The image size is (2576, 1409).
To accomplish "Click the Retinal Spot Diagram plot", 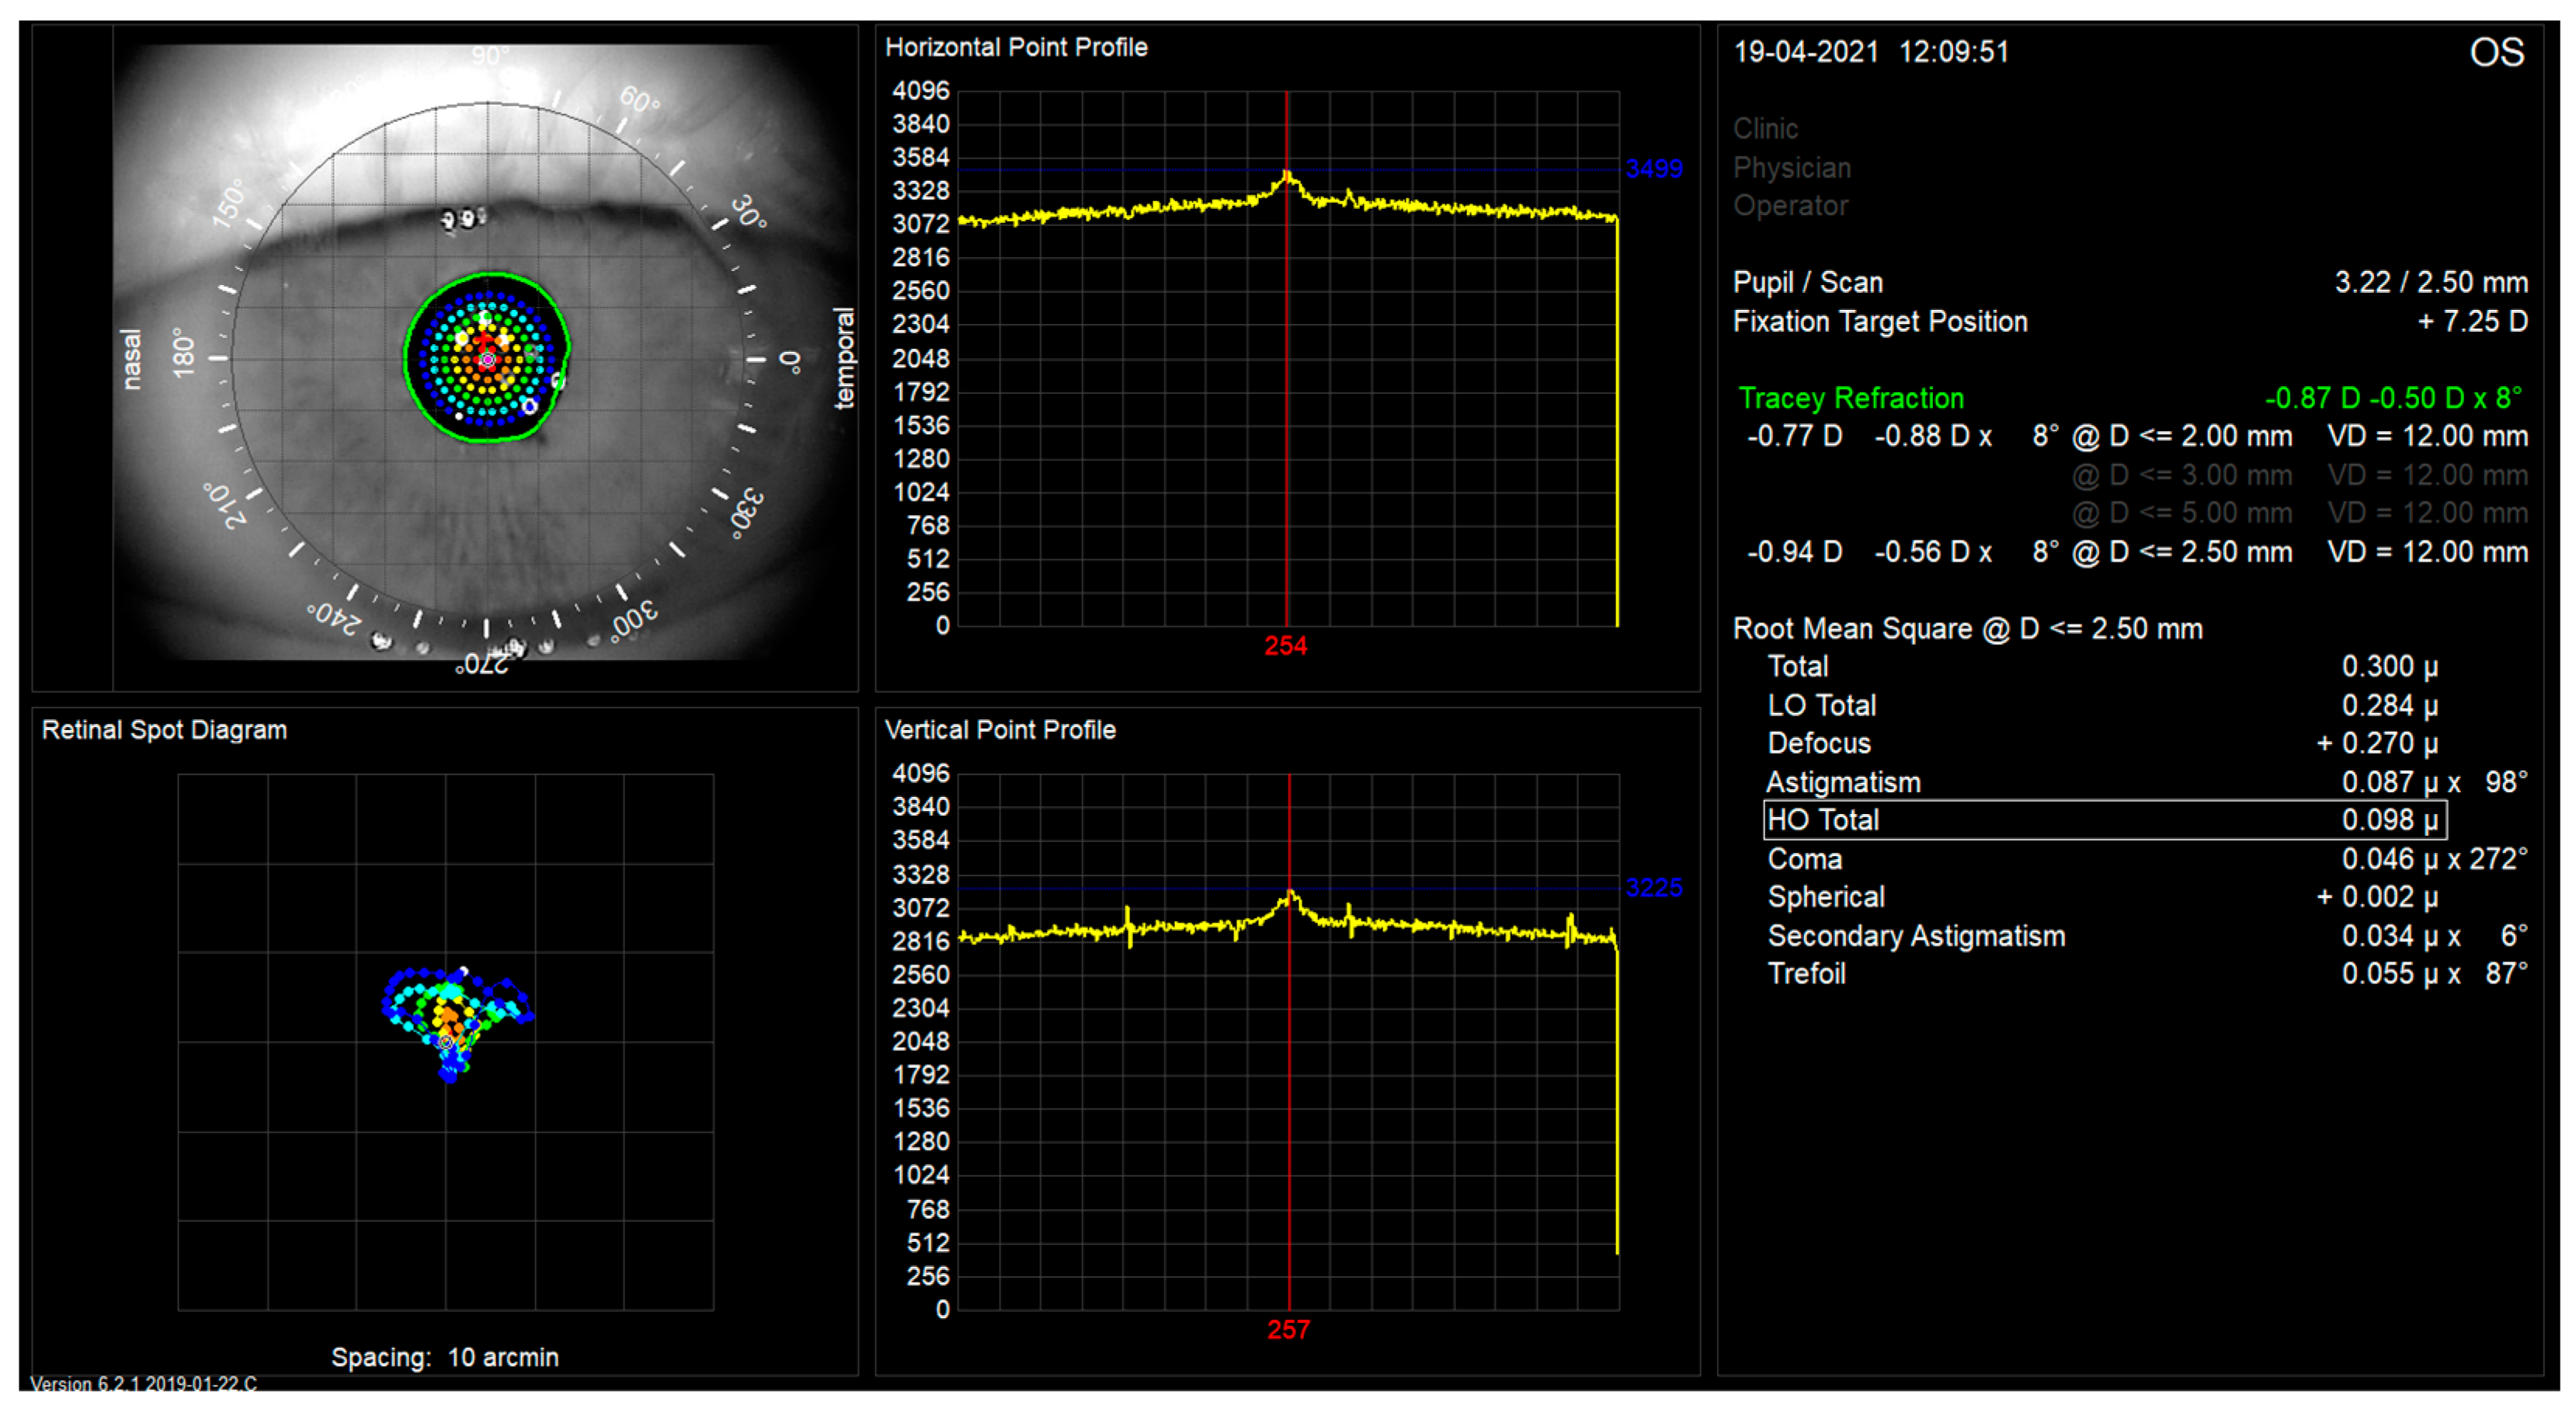I will coord(446,1041).
